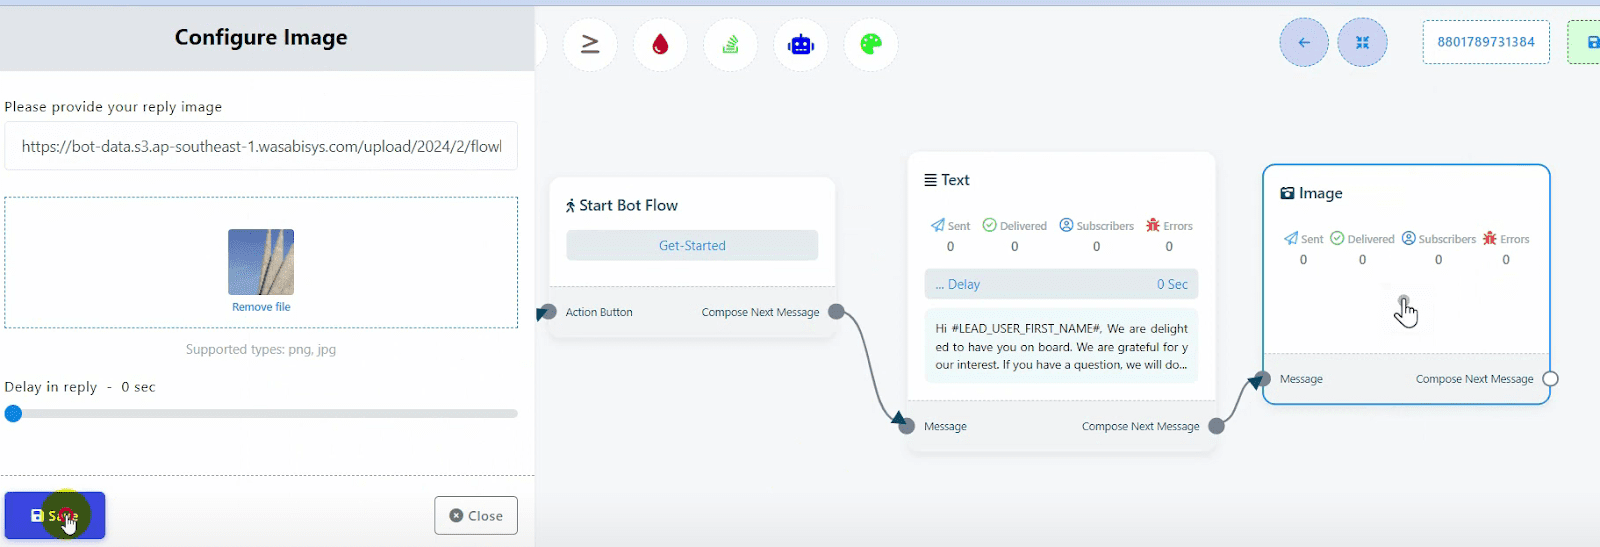
Task: Close the Configure Image panel
Action: point(476,515)
